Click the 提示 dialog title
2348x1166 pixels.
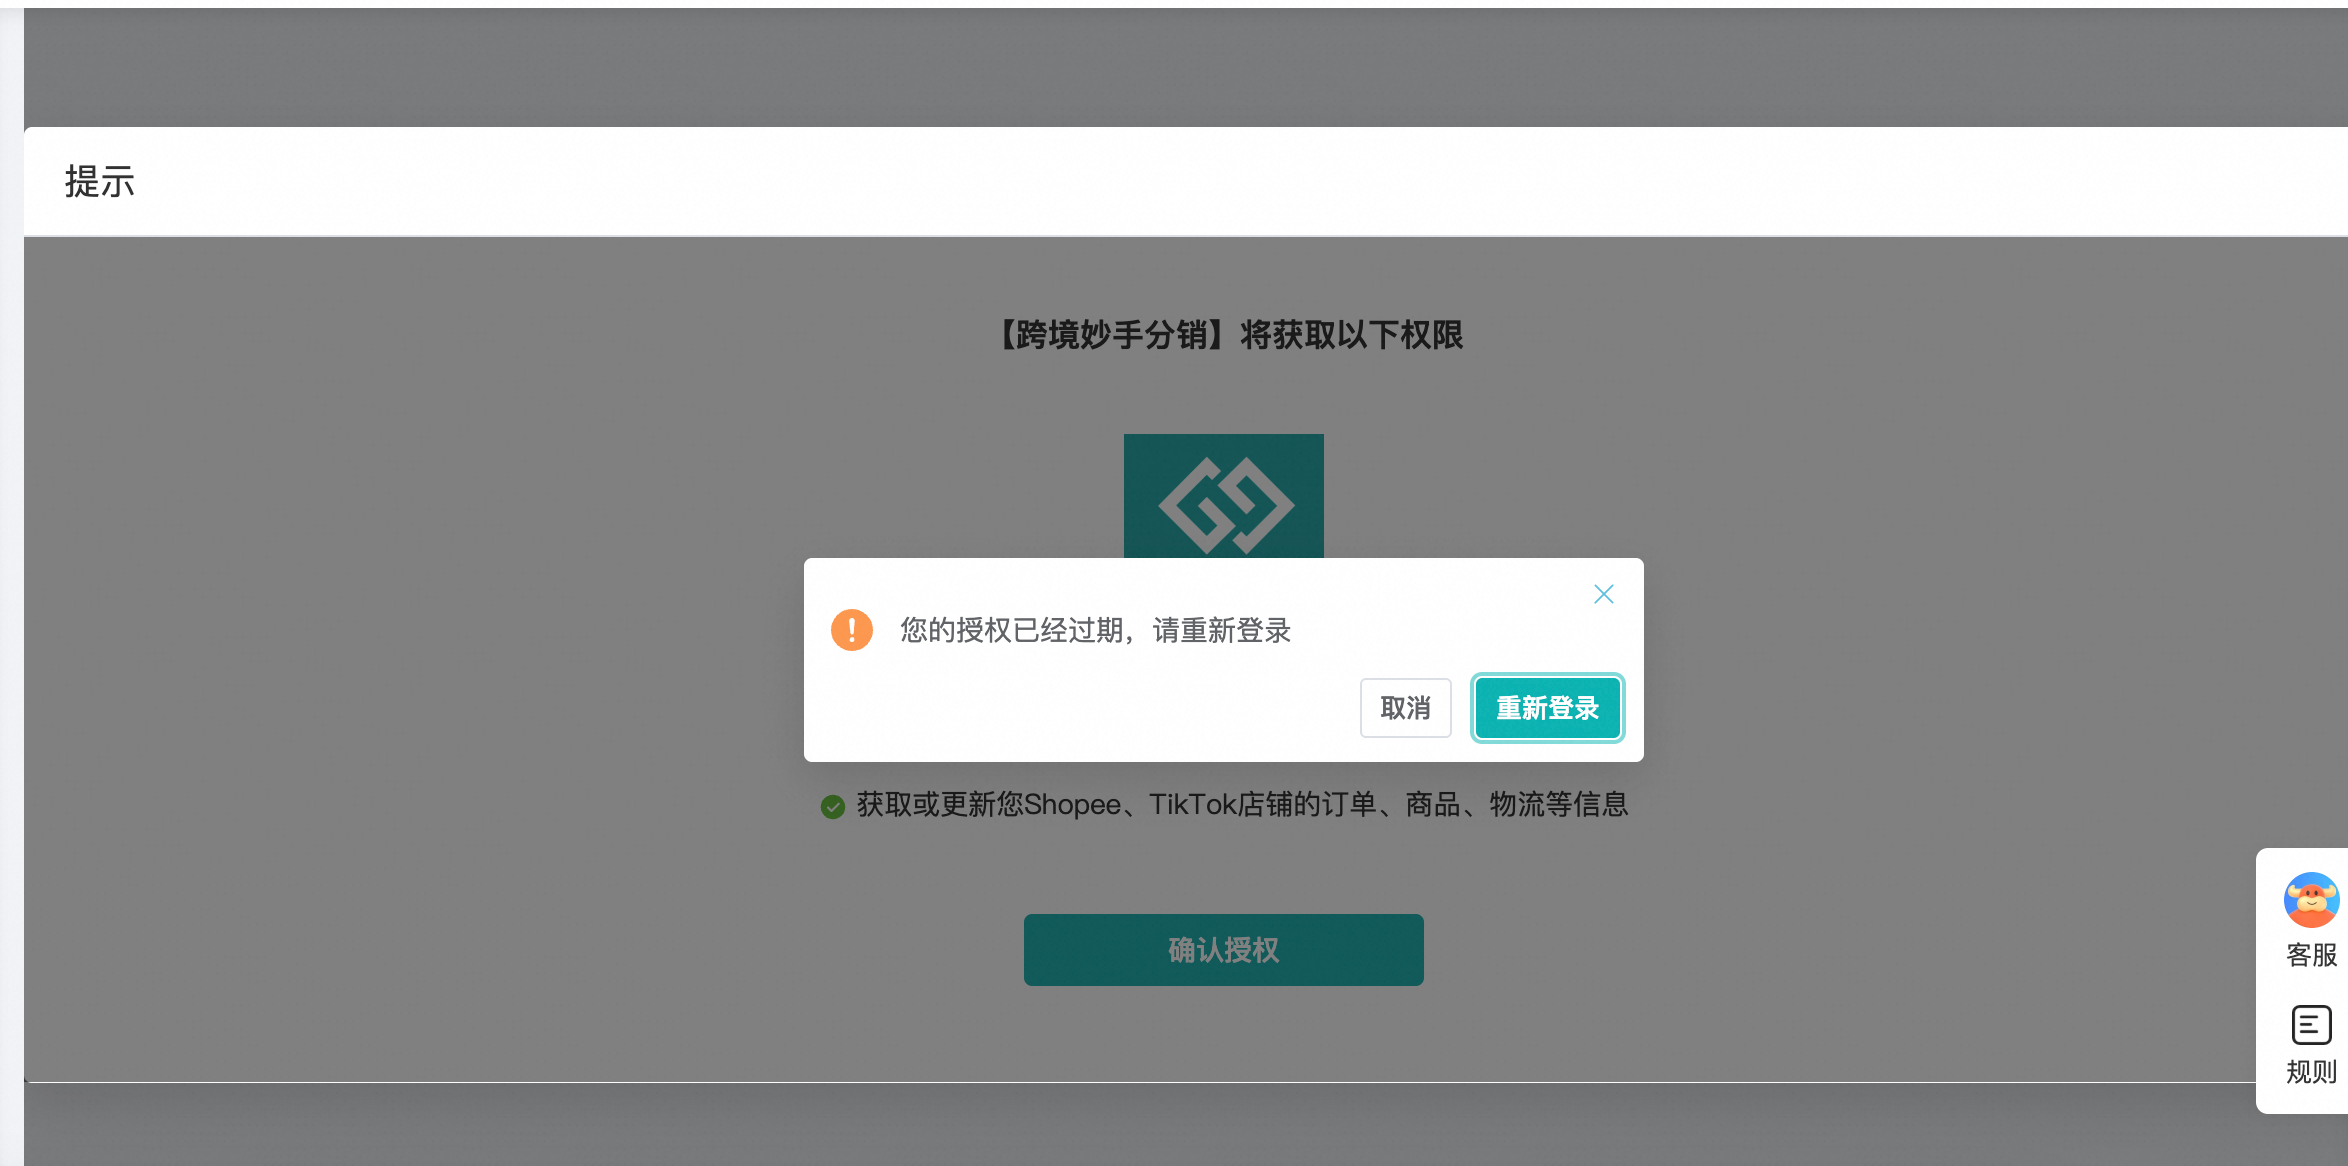click(x=100, y=182)
